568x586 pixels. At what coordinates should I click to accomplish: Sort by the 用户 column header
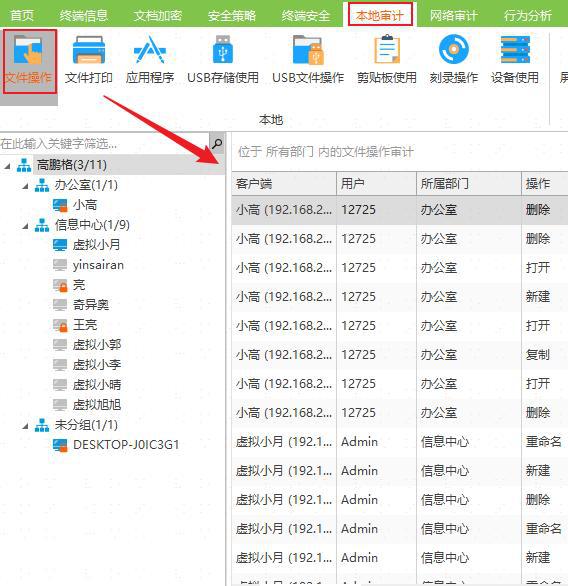(376, 183)
